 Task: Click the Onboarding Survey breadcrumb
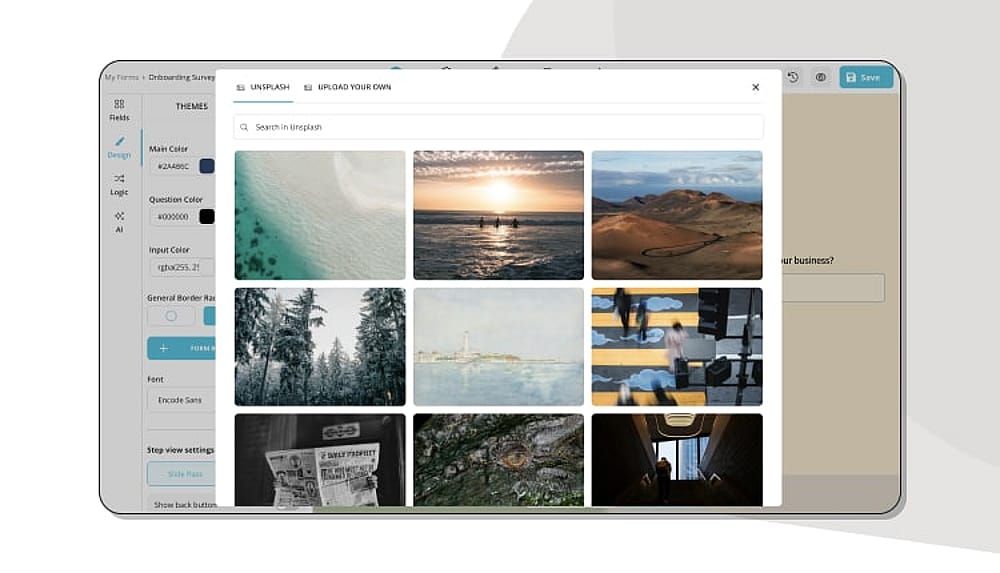click(182, 77)
